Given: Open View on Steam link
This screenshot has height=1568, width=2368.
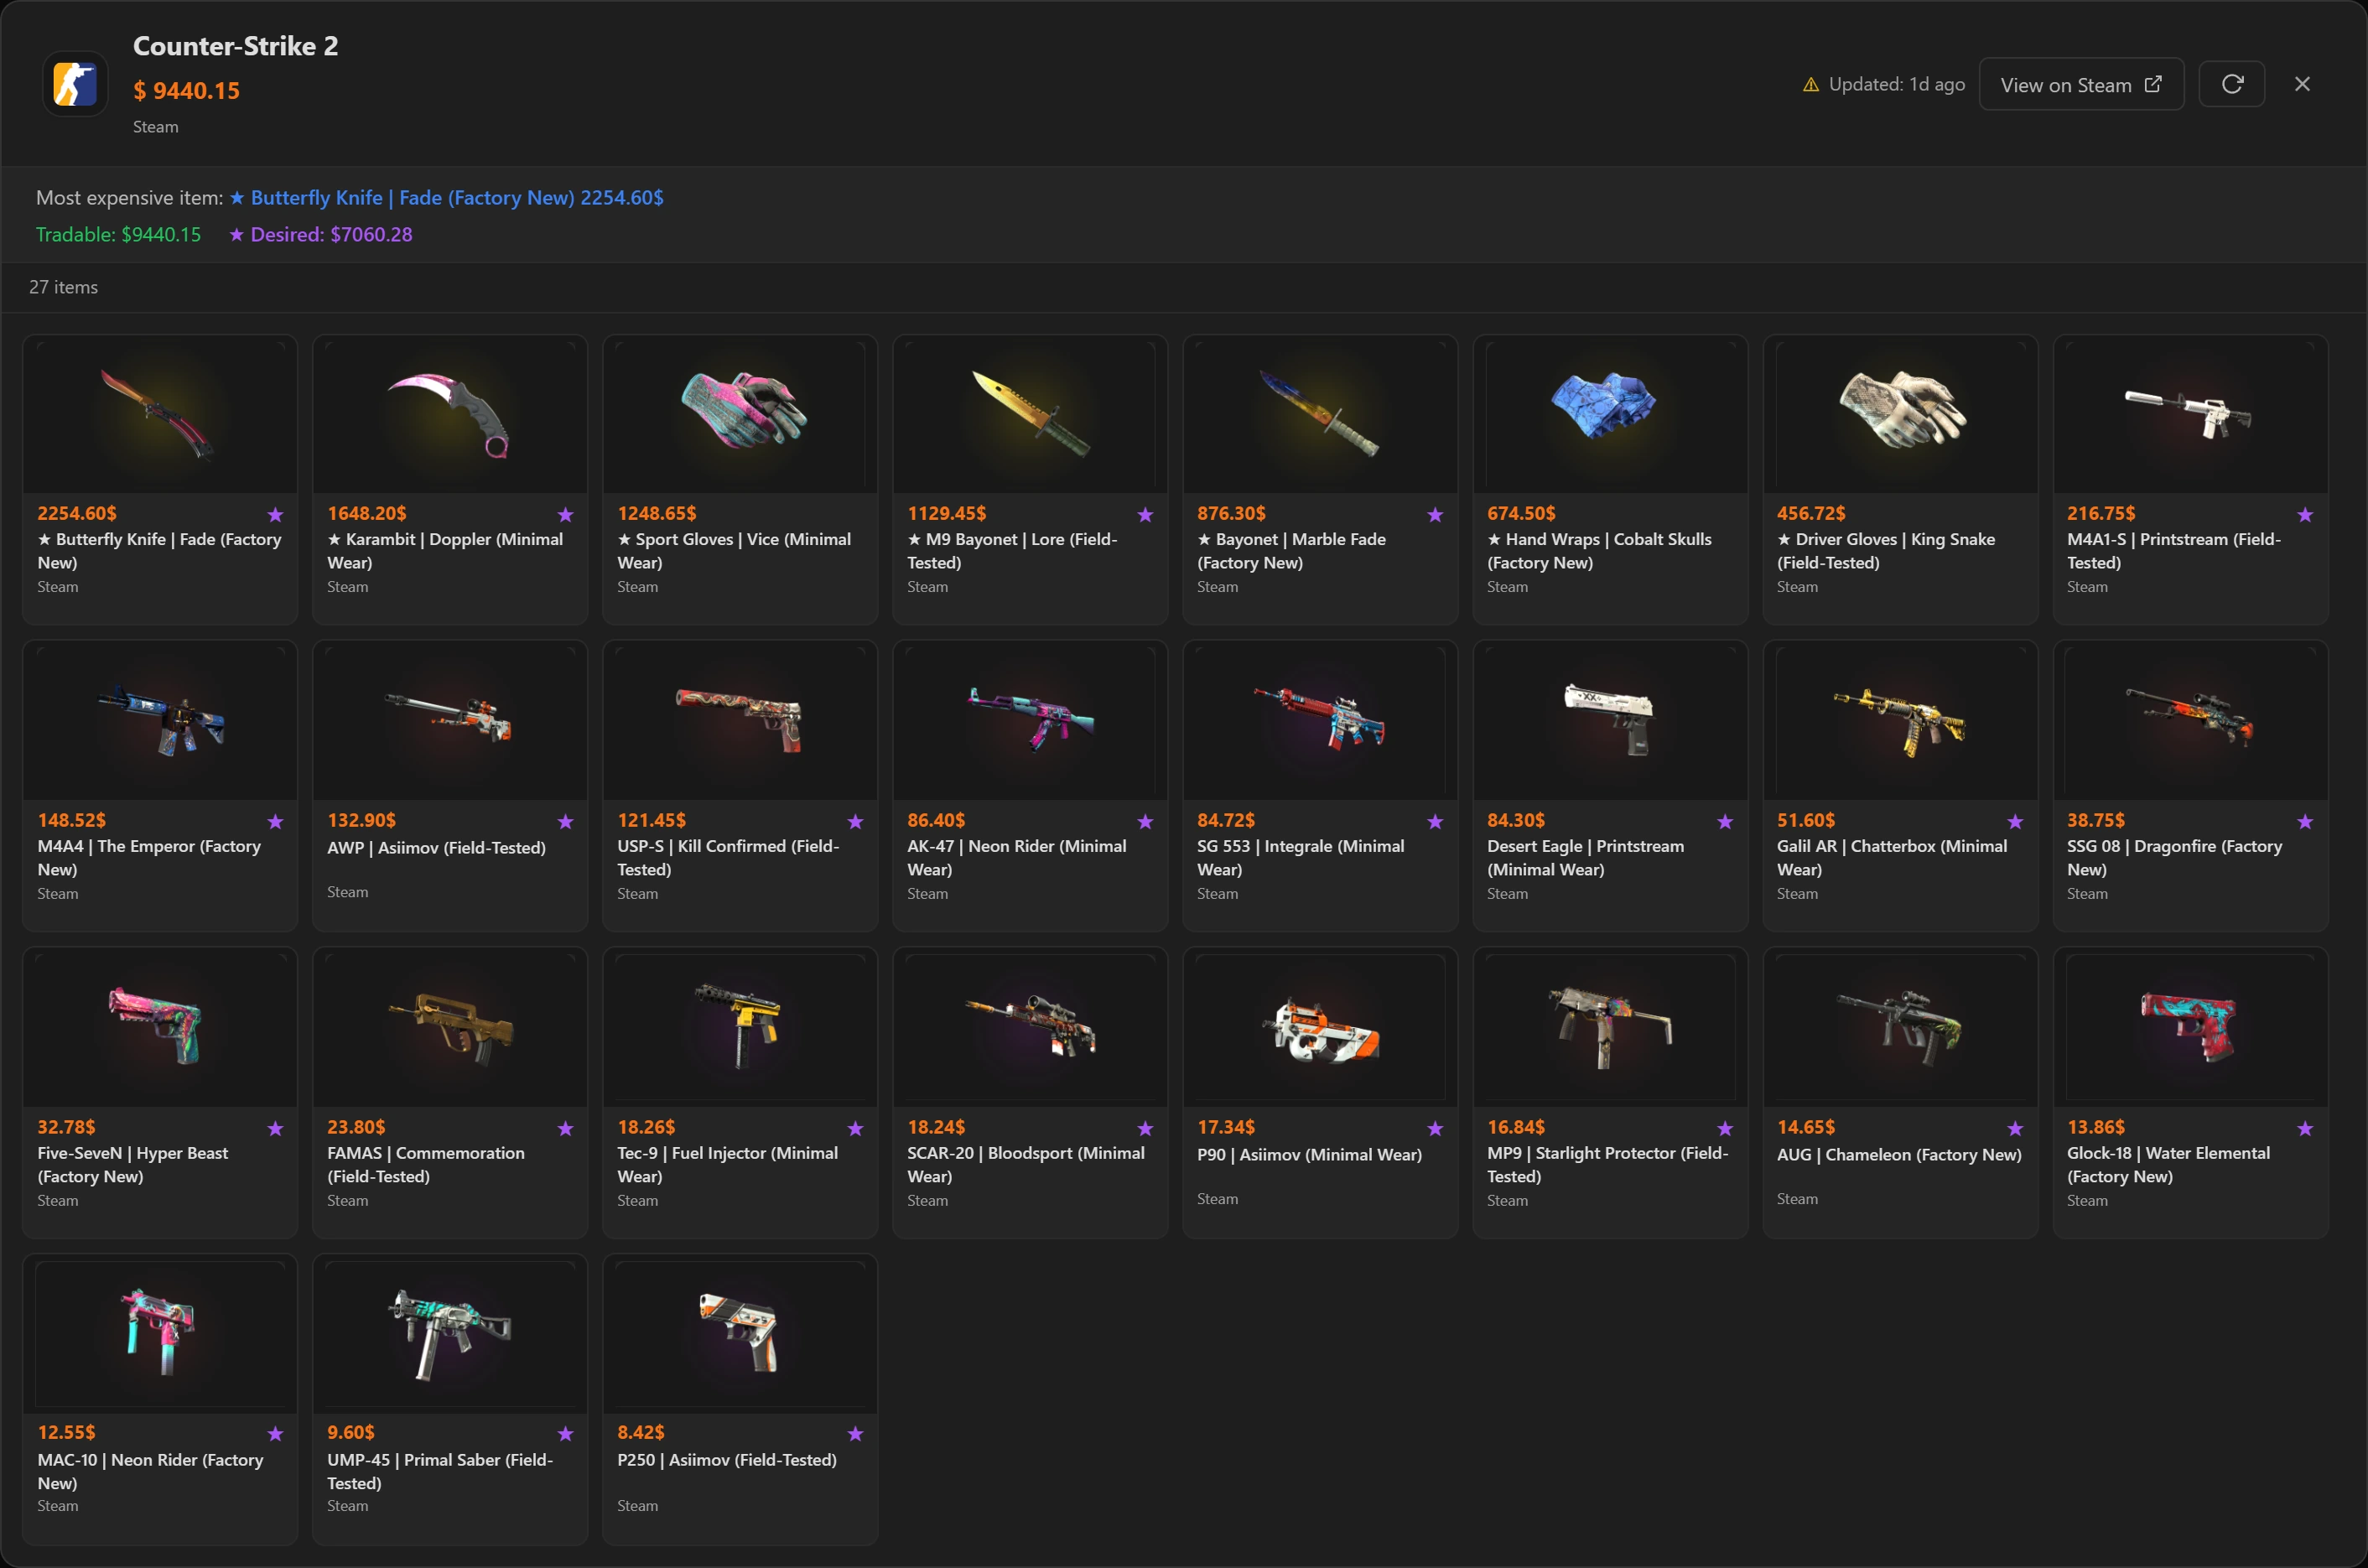Looking at the screenshot, I should [x=2081, y=84].
